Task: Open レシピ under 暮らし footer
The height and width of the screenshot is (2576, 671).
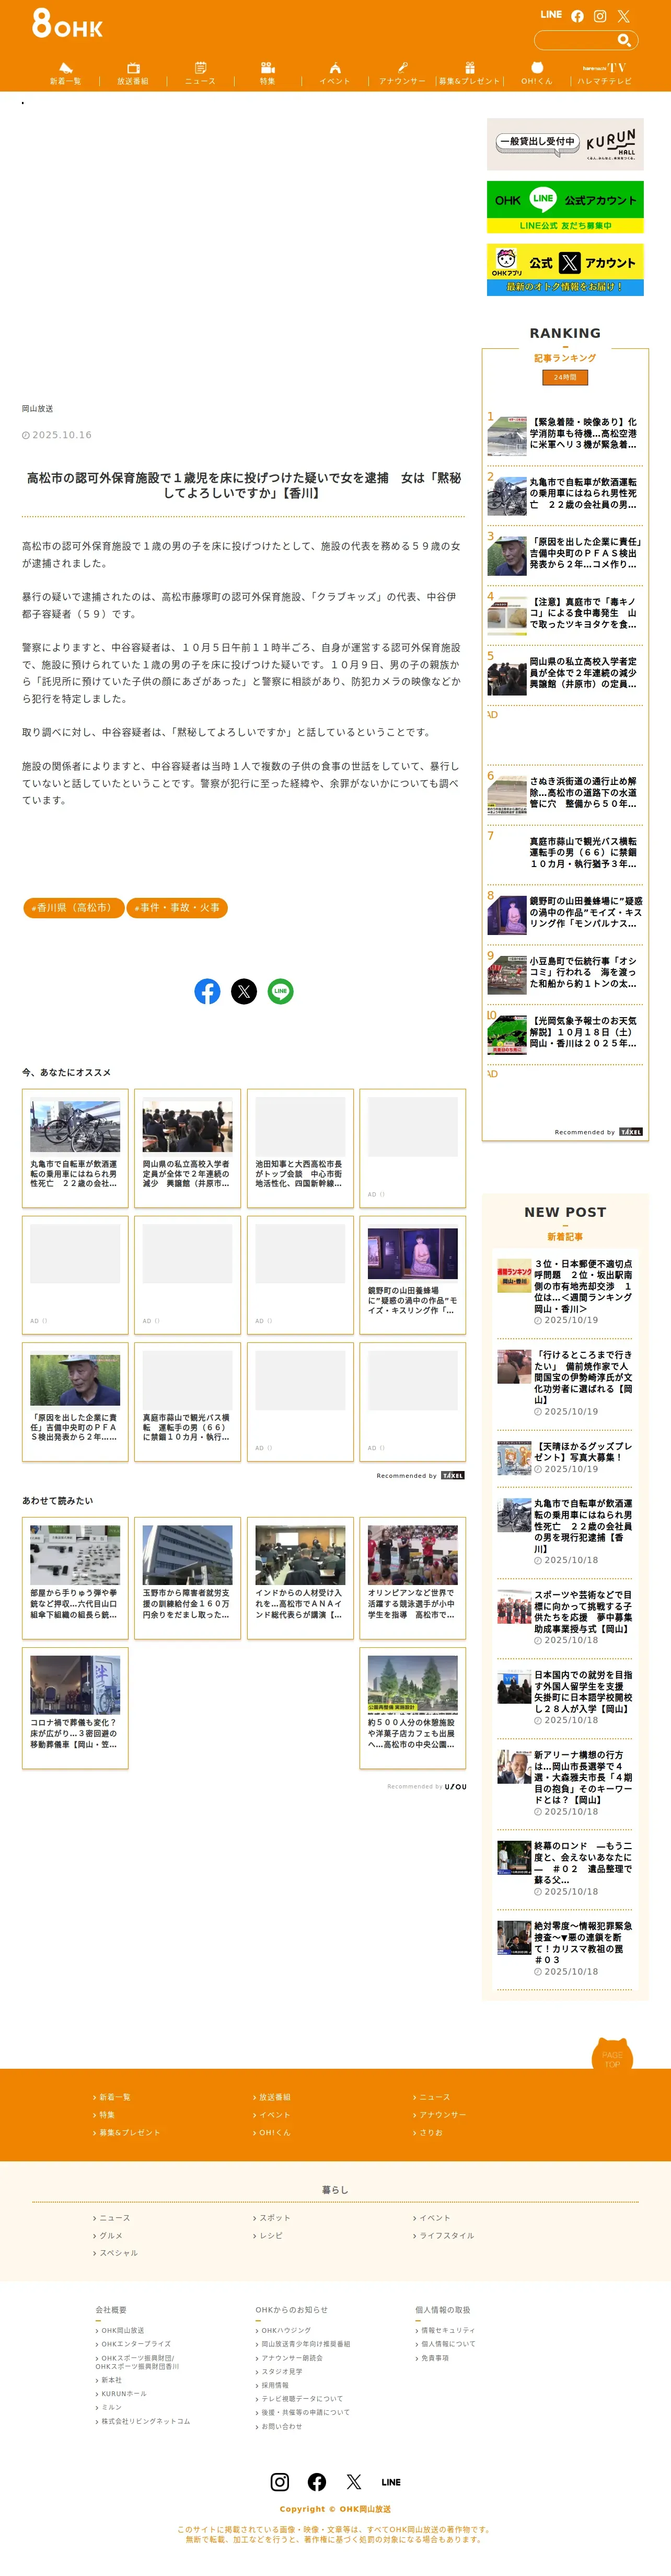Action: pos(271,2235)
